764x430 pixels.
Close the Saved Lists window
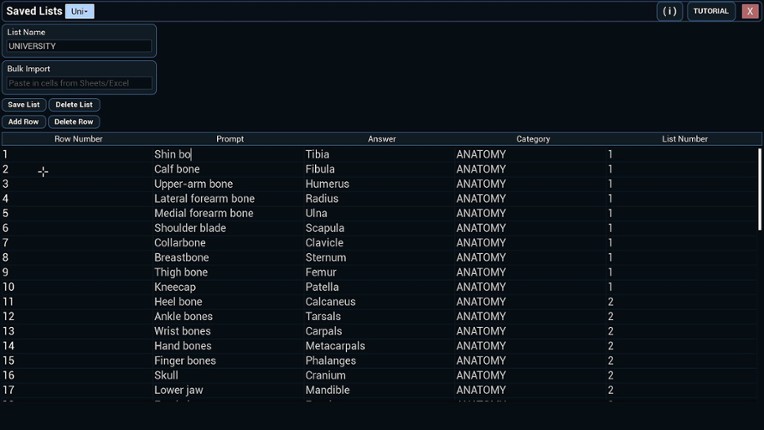pyautogui.click(x=750, y=11)
